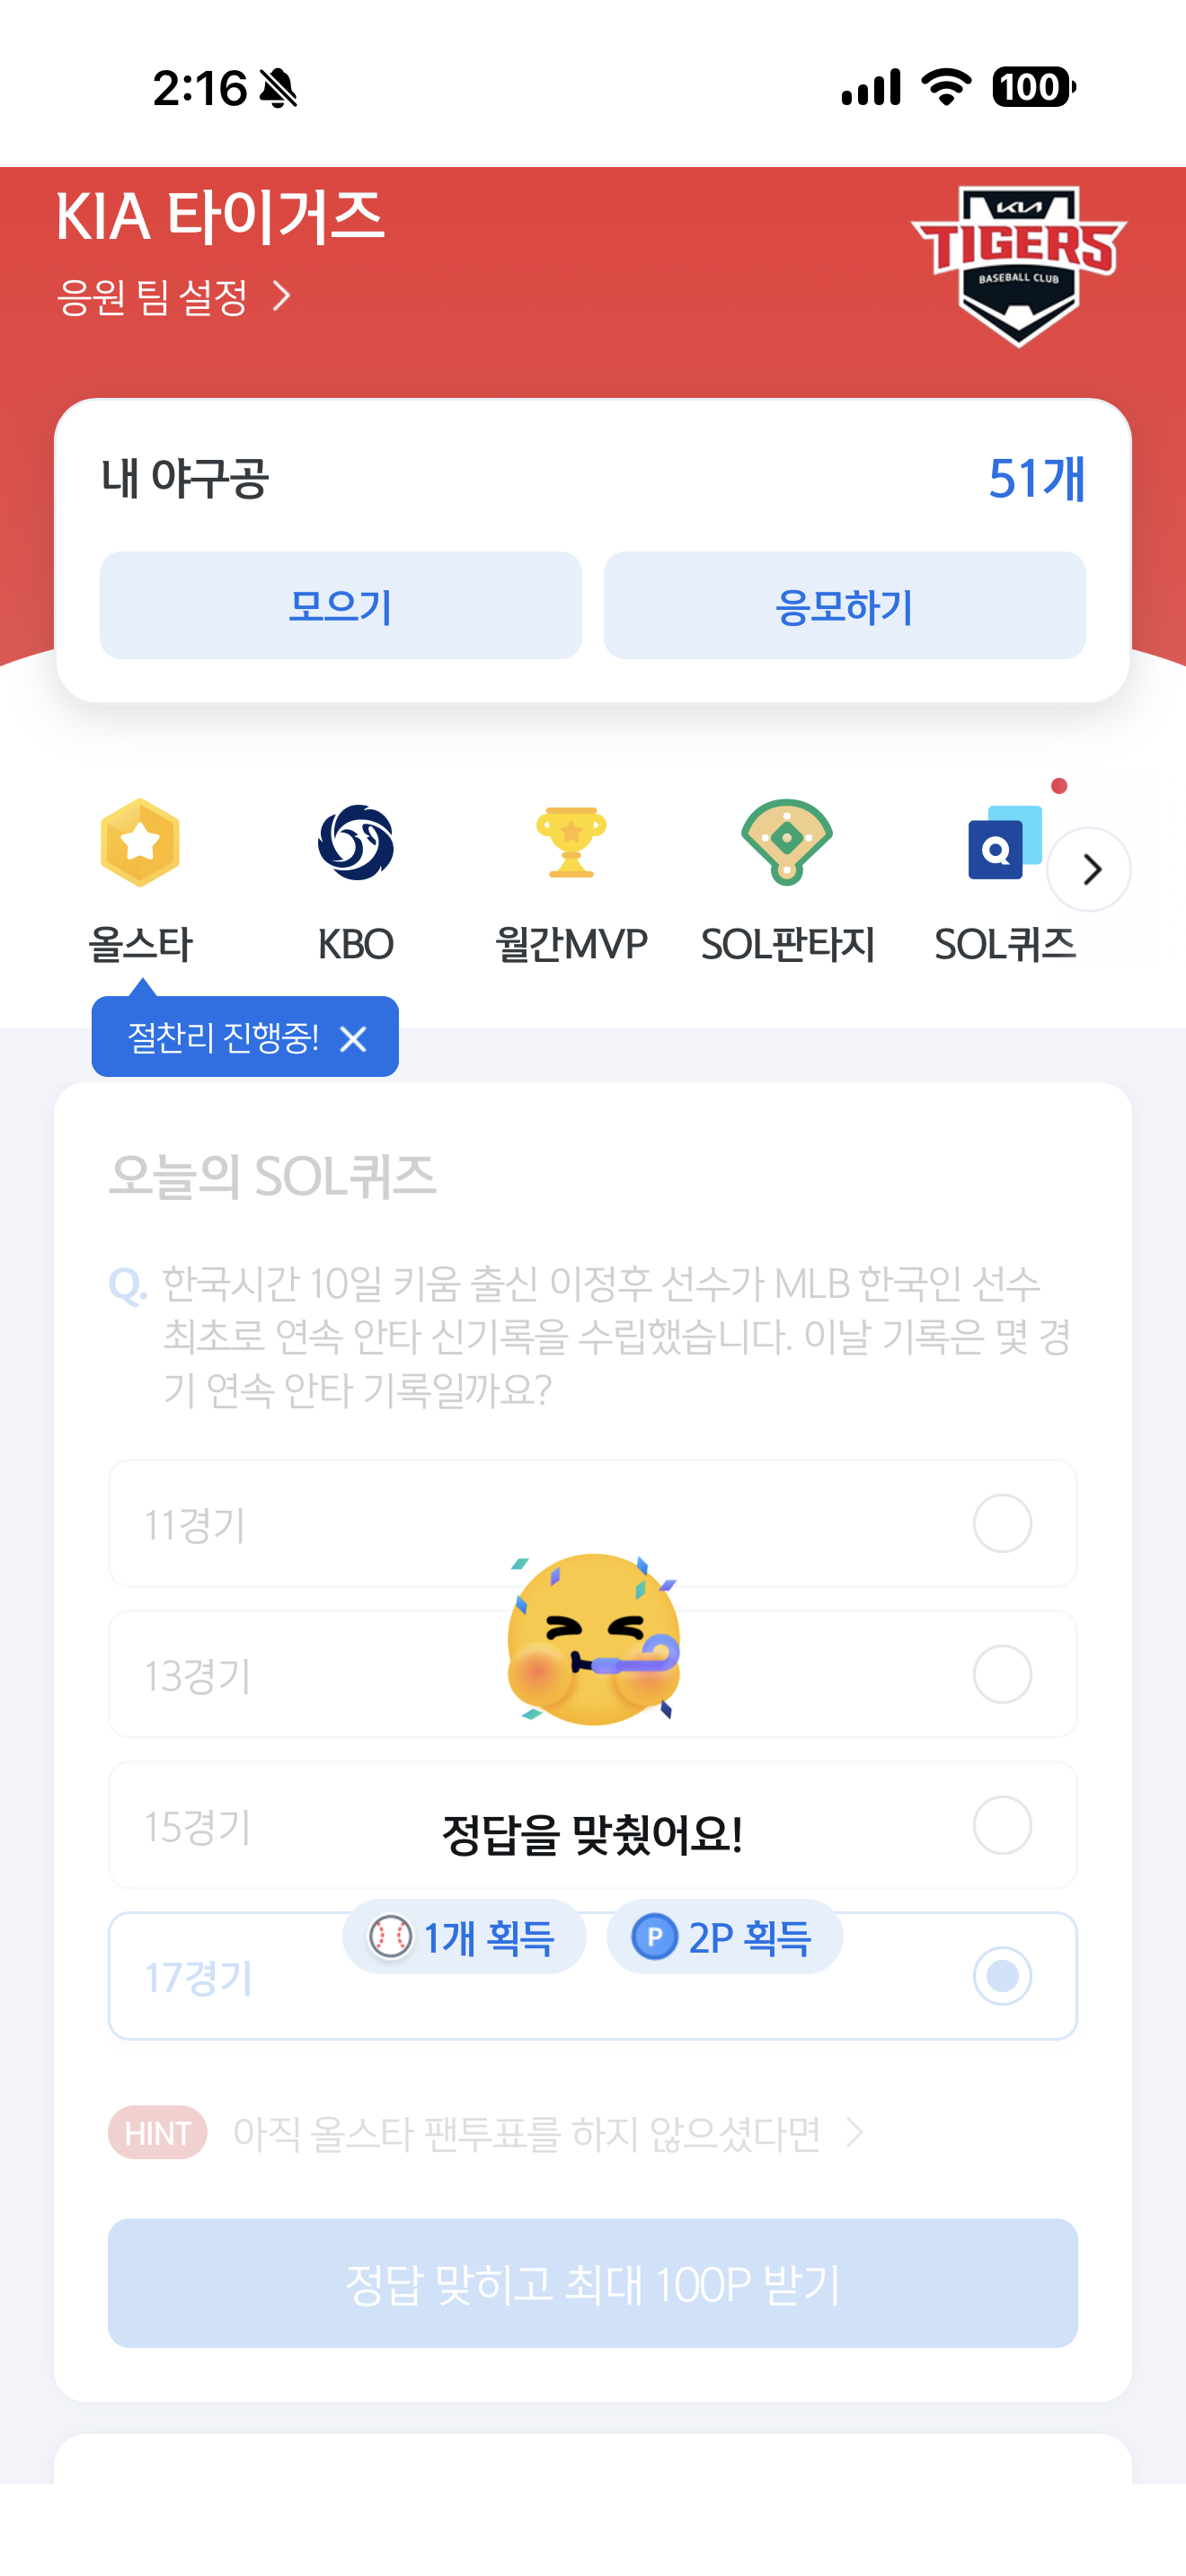1186x2576 pixels.
Task: Open the SOL퀴즈 icon with red dot
Action: point(1004,842)
